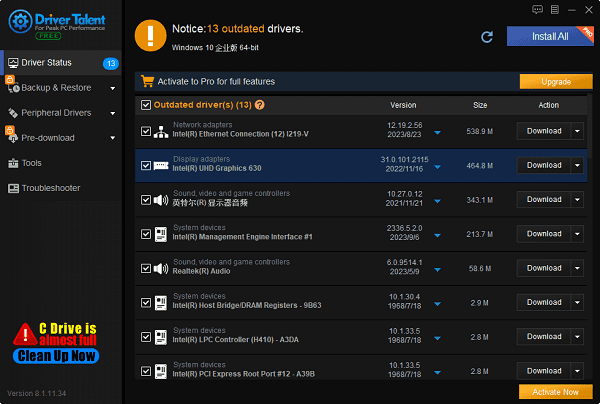Open Peripheral Drivers section
The width and height of the screenshot is (600, 404).
[61, 113]
